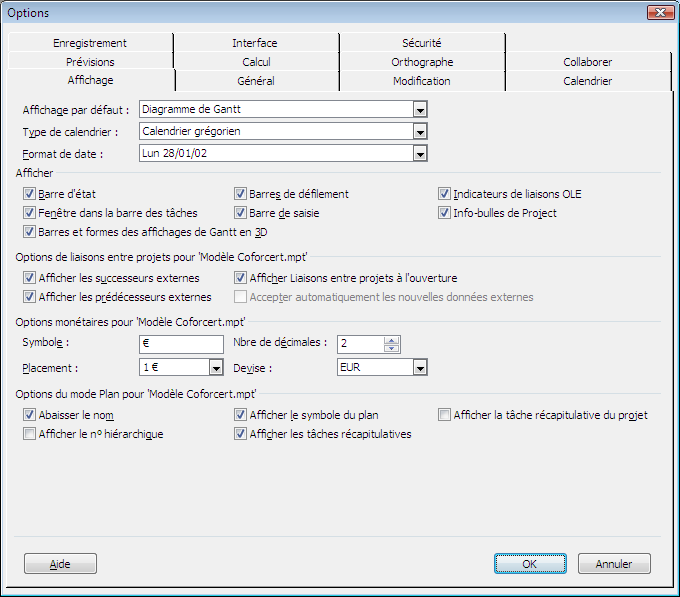The image size is (680, 597).
Task: Go to the Prévisions tab
Action: 90,62
